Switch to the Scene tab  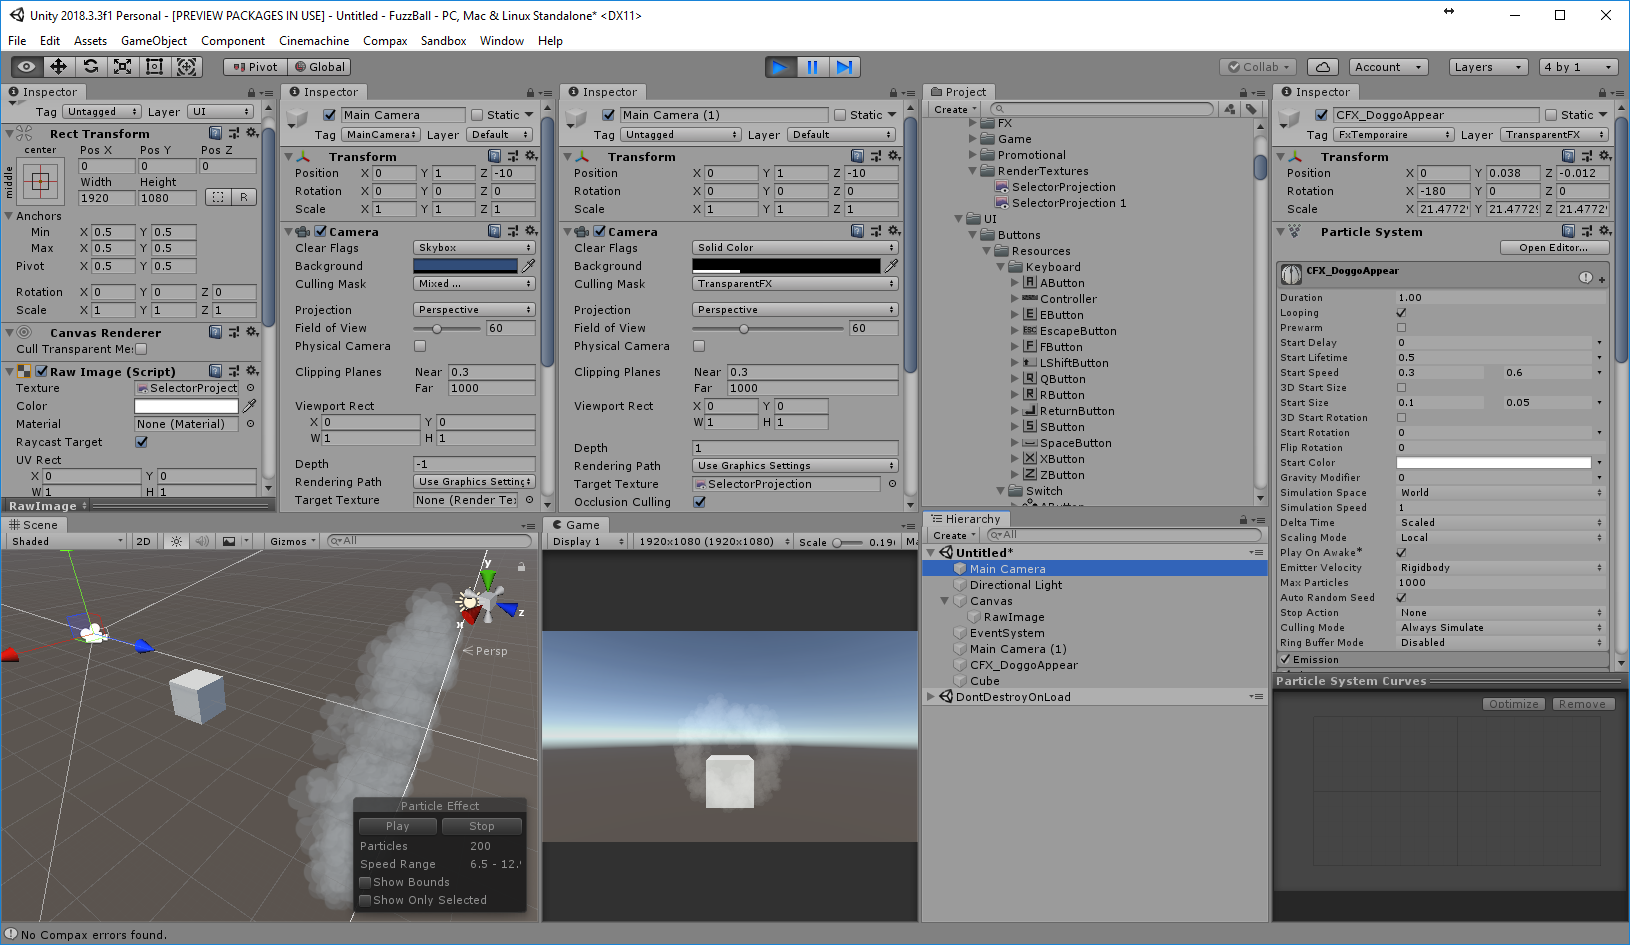coord(33,525)
